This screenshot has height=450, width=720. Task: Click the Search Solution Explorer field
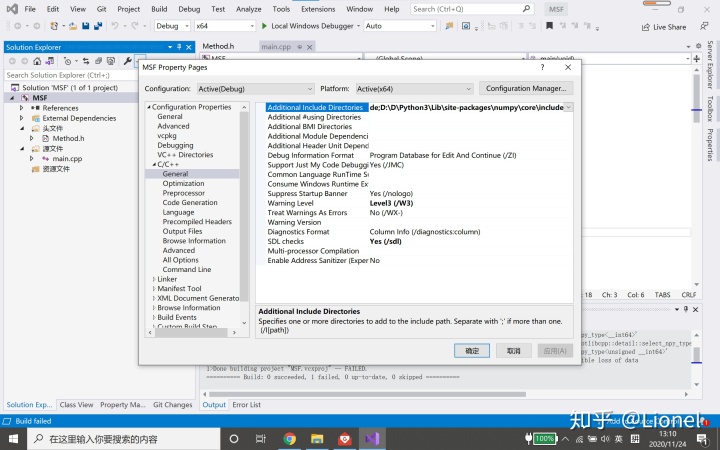(x=71, y=75)
